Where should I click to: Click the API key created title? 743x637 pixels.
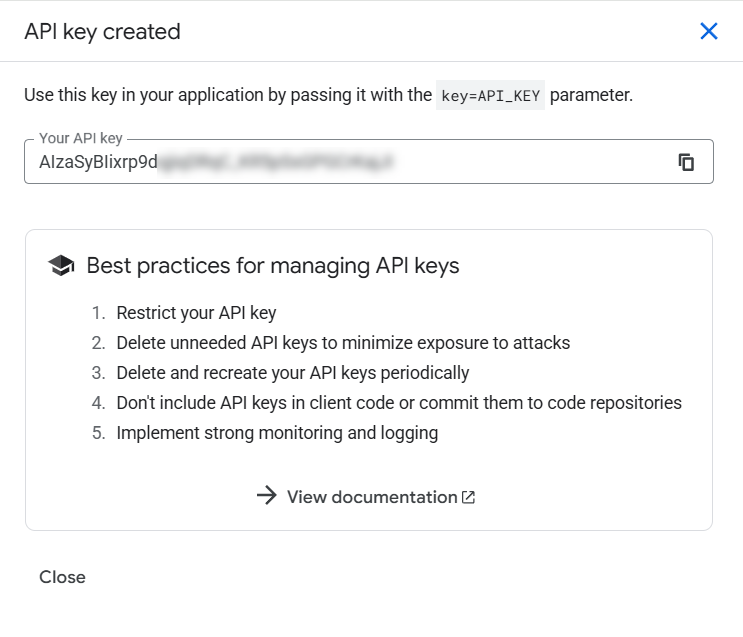102,31
